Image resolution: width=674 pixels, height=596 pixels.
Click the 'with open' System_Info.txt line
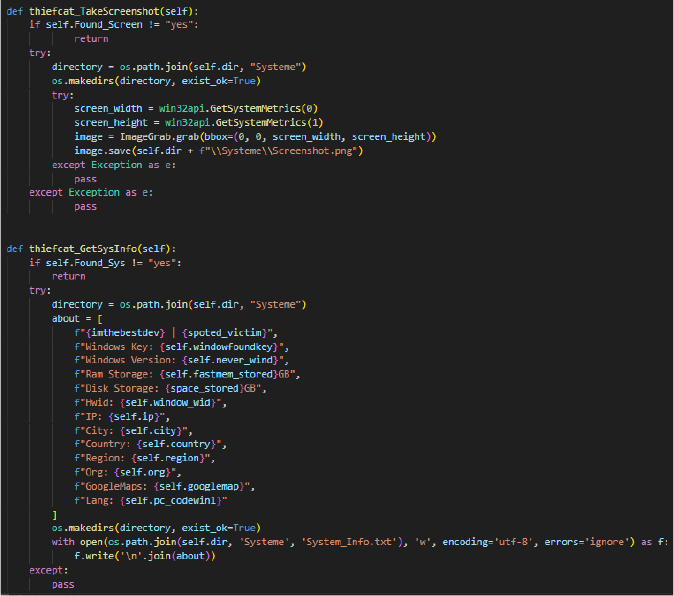pos(360,542)
